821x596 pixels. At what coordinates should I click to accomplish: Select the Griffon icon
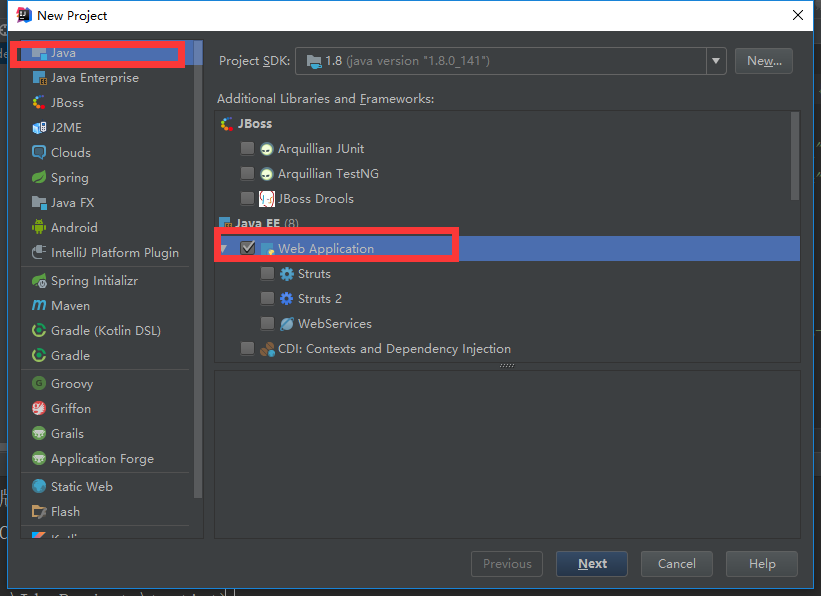[x=39, y=409]
